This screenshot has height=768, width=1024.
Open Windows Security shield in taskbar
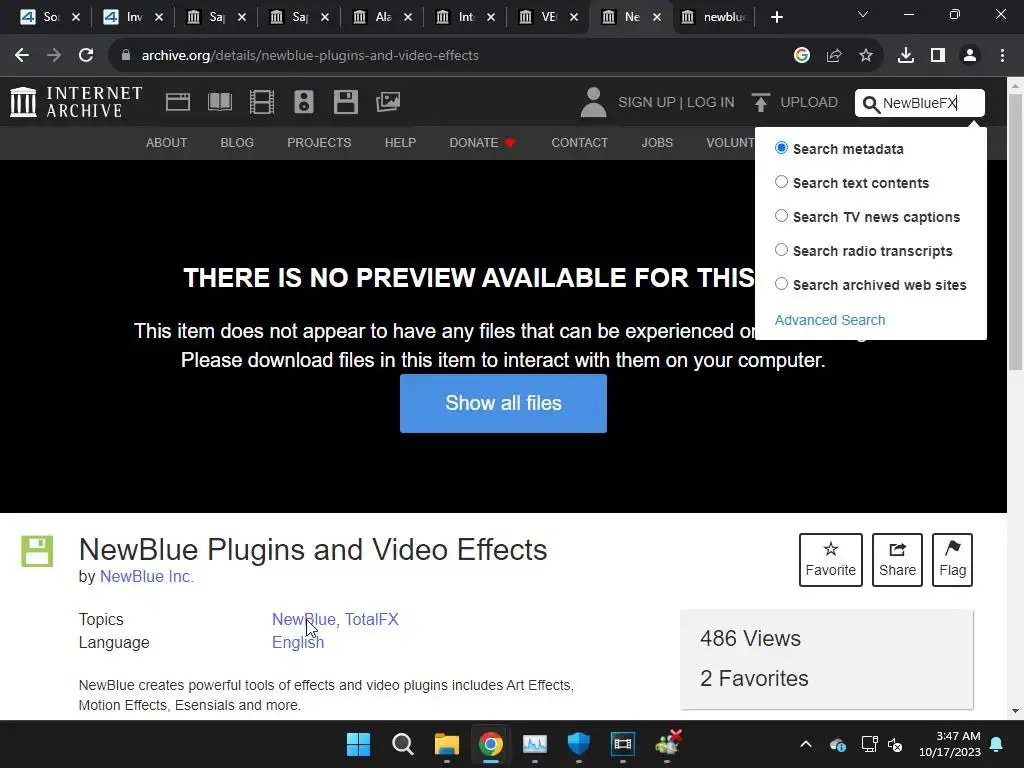(x=579, y=744)
